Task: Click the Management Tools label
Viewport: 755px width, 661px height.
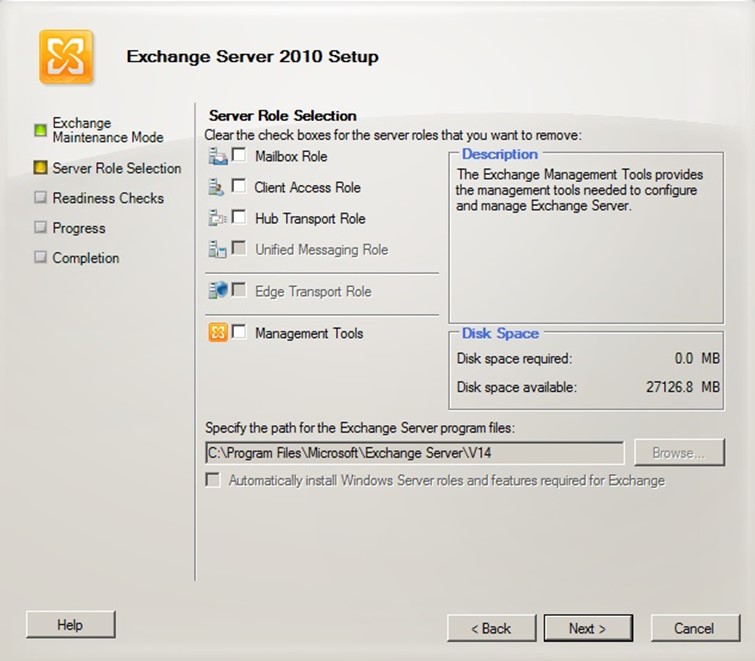Action: pyautogui.click(x=309, y=333)
